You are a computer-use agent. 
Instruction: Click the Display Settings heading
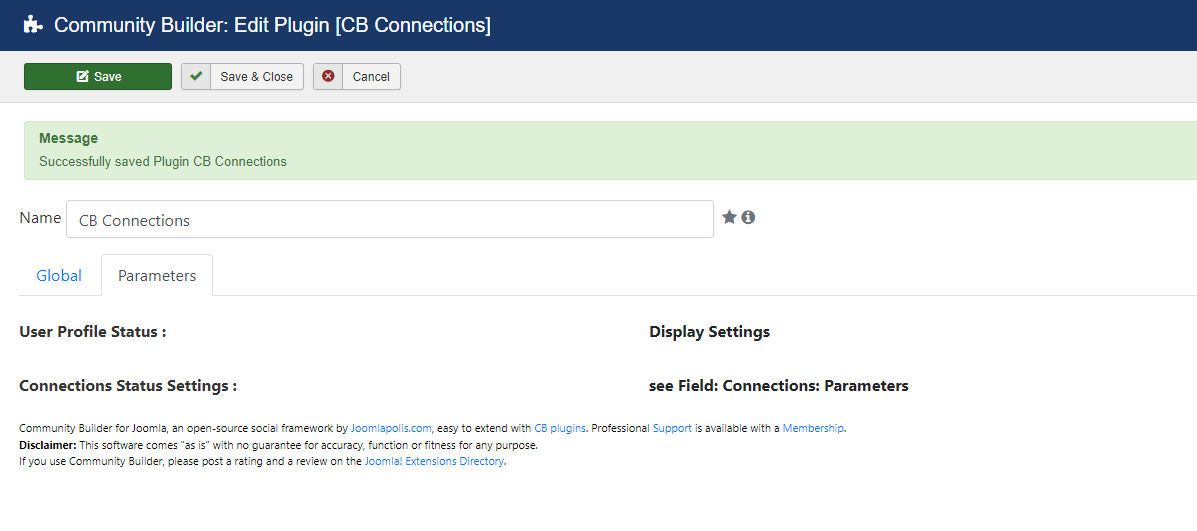tap(709, 332)
